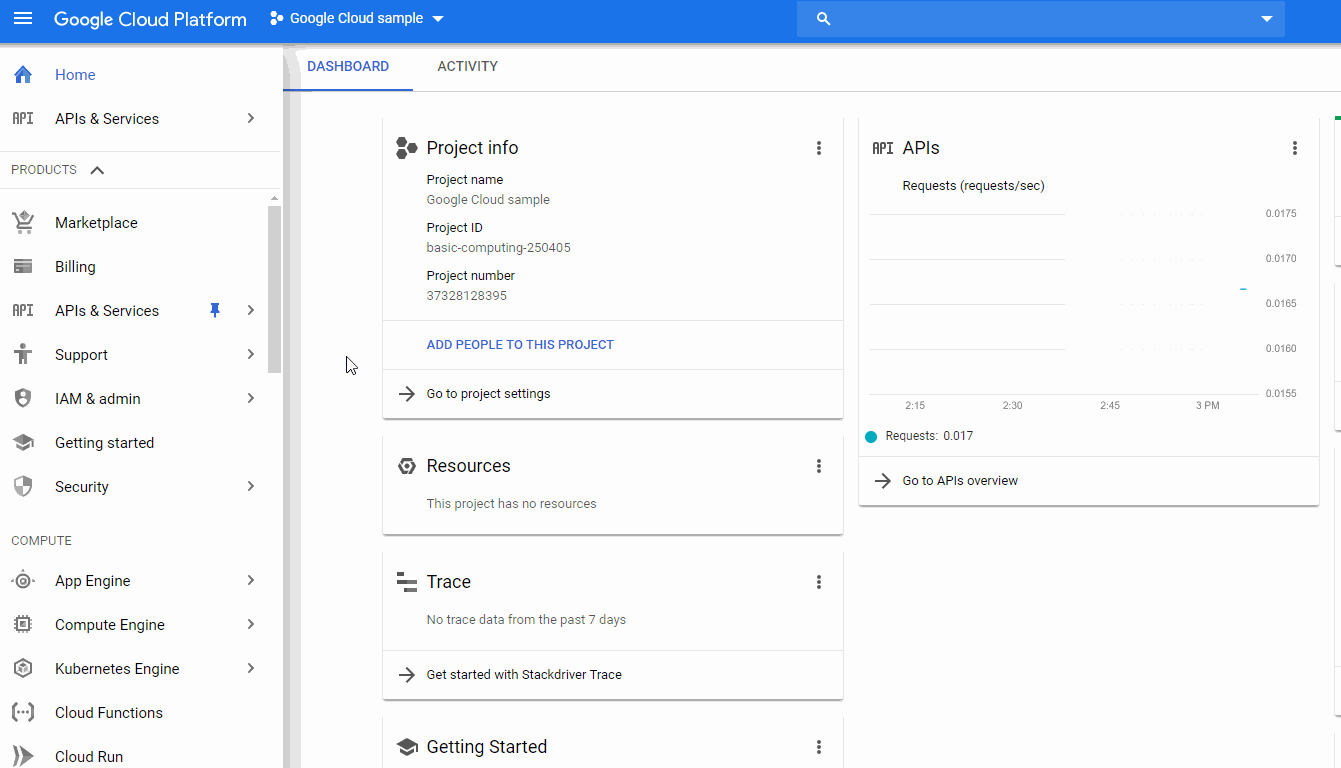The width and height of the screenshot is (1341, 768).
Task: Click the Security shield icon
Action: (x=22, y=486)
